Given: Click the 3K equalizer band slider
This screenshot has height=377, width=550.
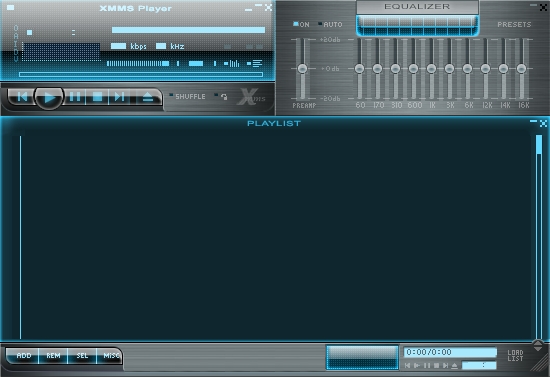Looking at the screenshot, I should 449,68.
